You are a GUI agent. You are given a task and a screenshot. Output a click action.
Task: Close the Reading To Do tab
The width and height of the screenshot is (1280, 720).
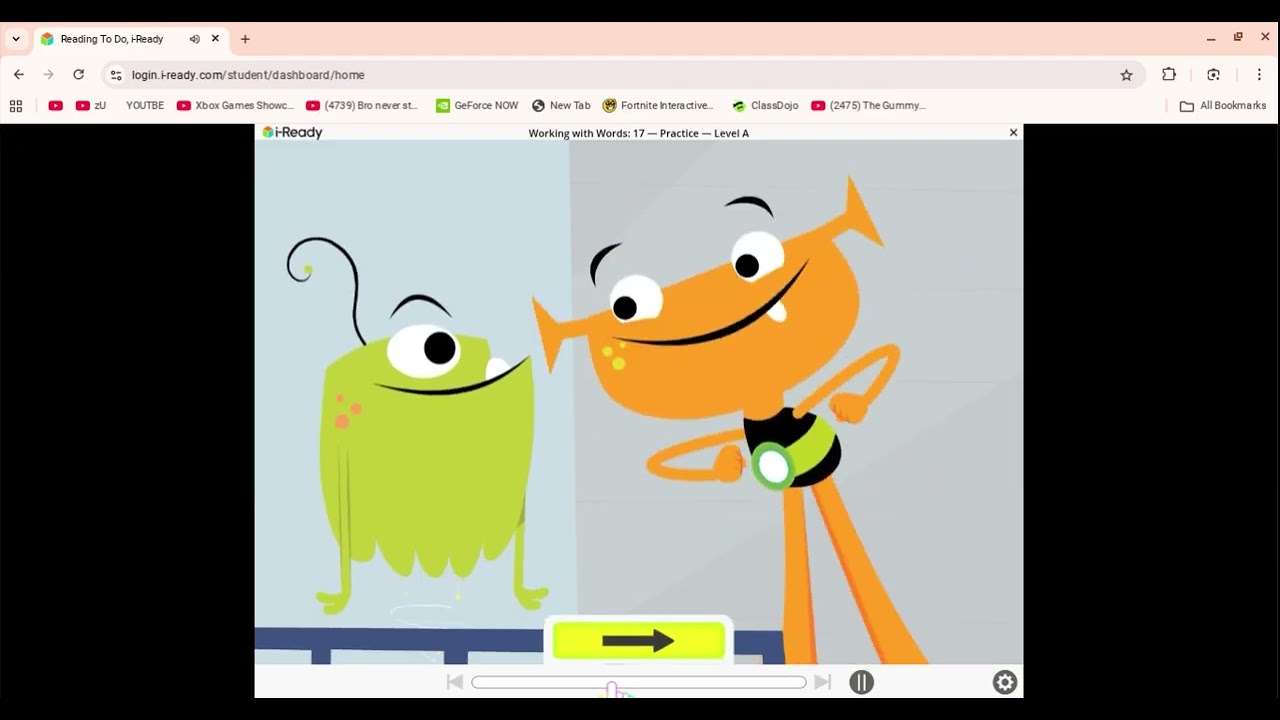coord(215,39)
